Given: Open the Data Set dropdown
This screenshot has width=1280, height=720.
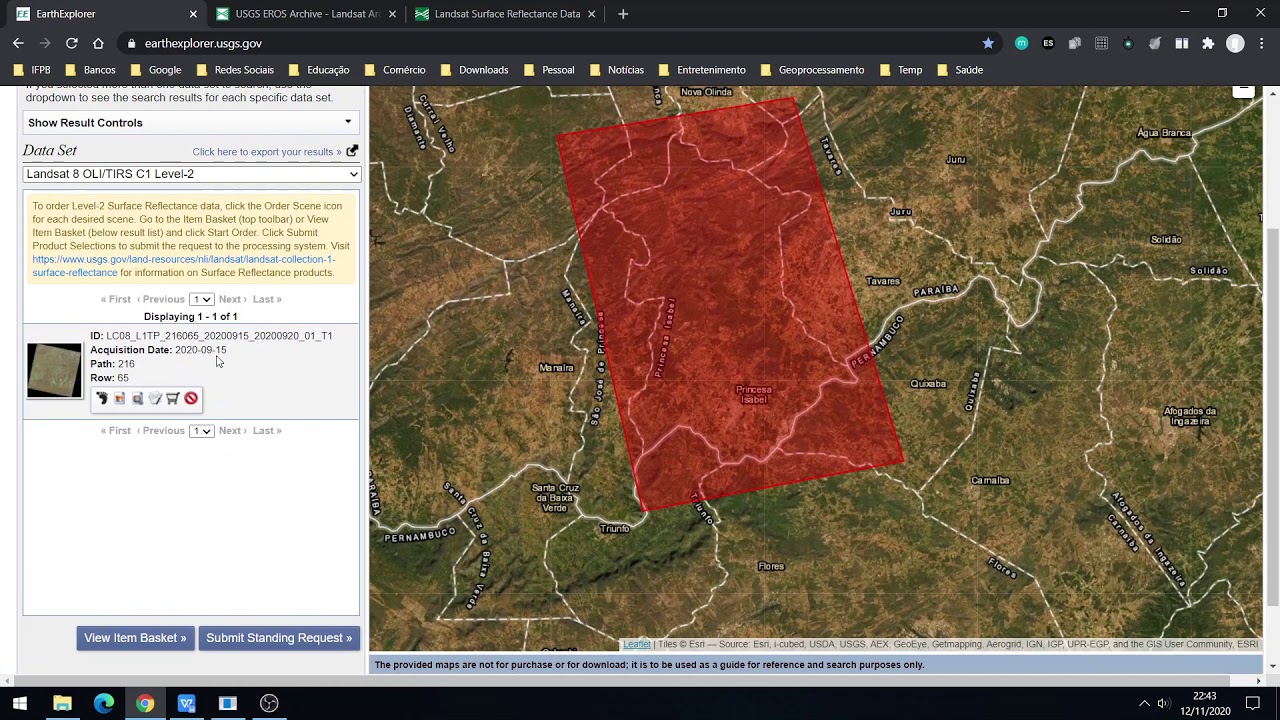Looking at the screenshot, I should (x=191, y=174).
